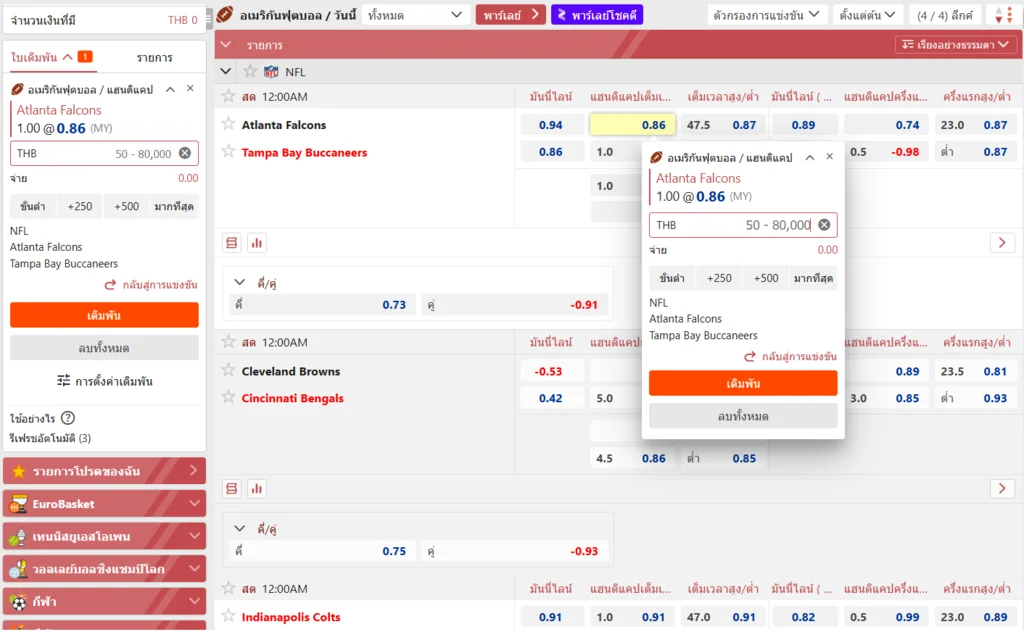Click the bar chart statistics icon under Falcons match
Screen dimensions: 1024x632
pyautogui.click(x=257, y=243)
